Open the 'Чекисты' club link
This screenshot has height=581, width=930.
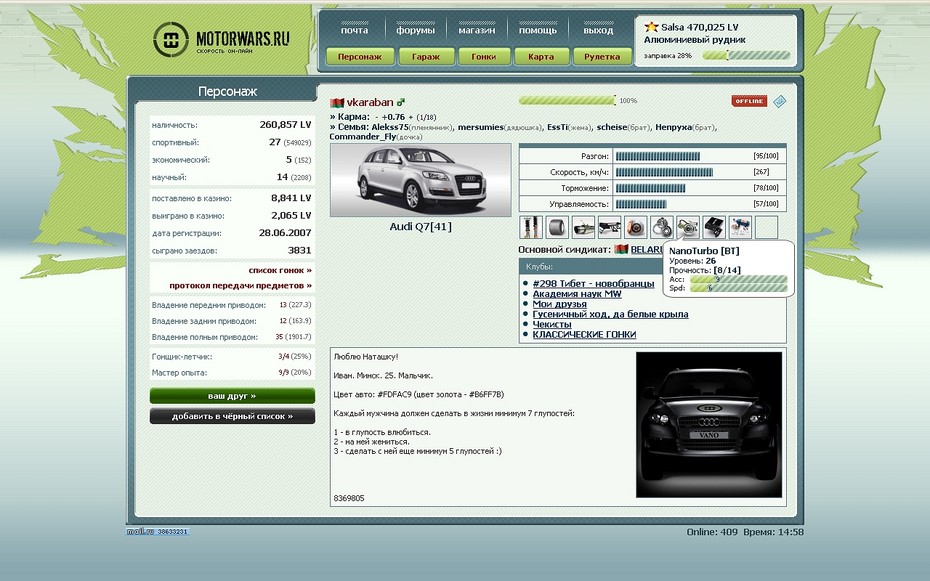coord(552,324)
